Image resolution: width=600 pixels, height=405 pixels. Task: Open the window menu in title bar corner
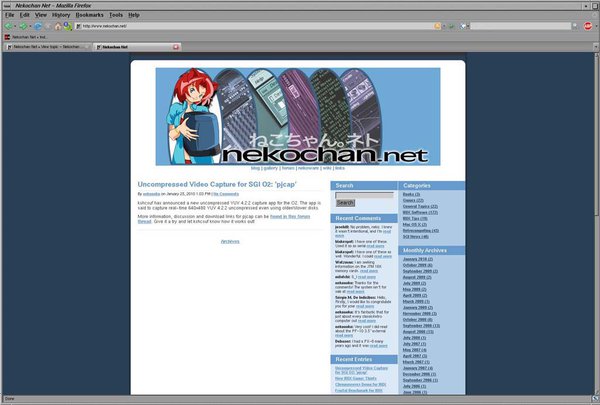pos(7,6)
